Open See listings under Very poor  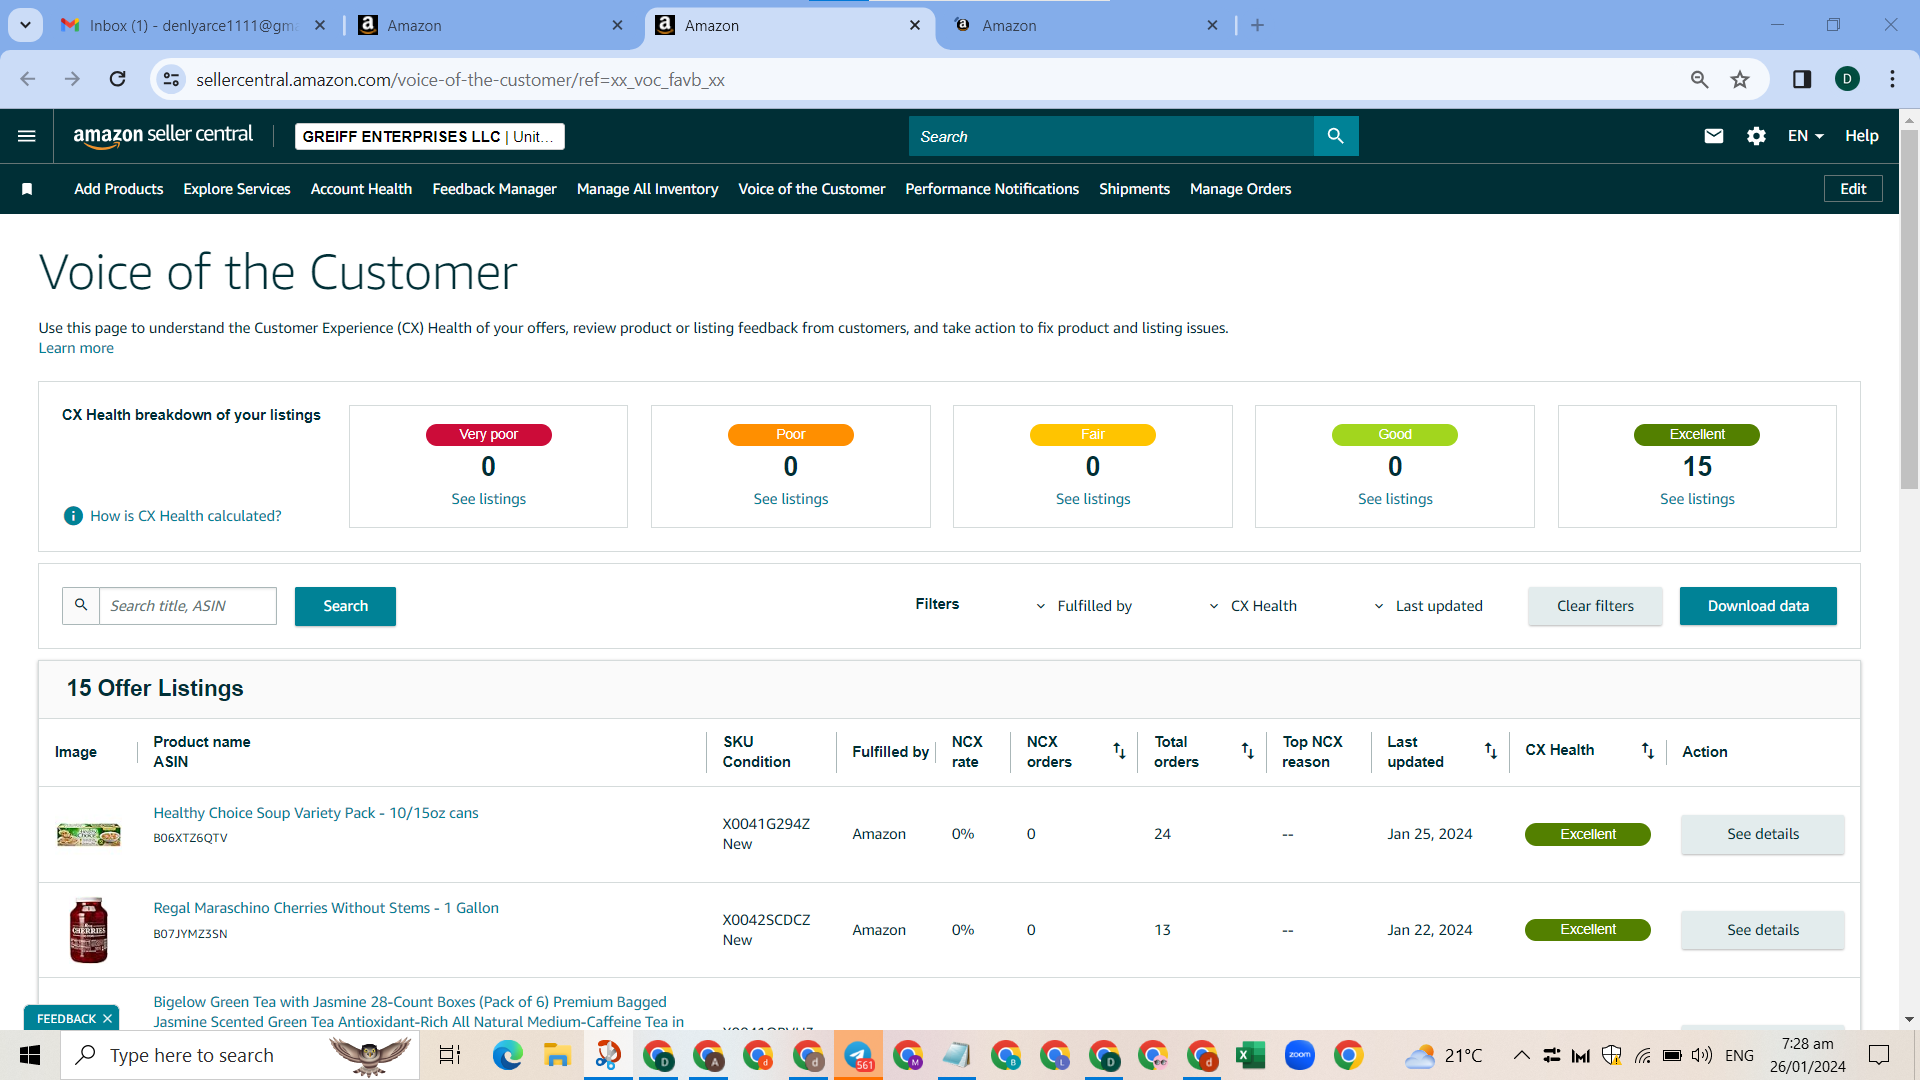pos(488,499)
